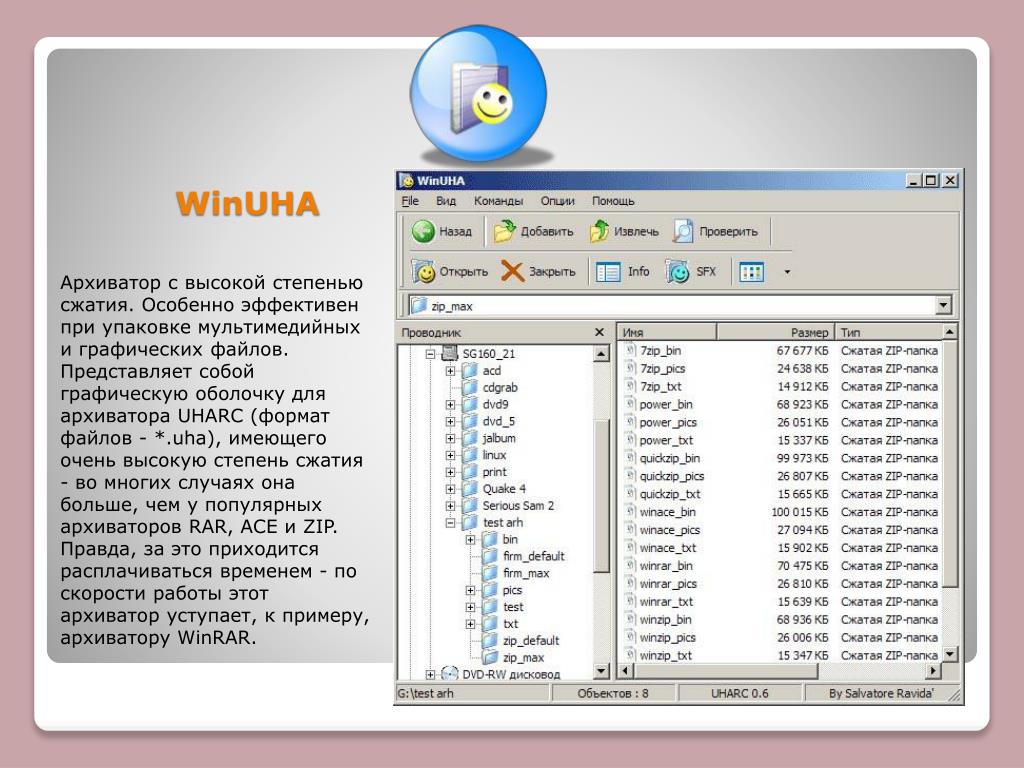Expand the pics folder node
Image resolution: width=1024 pixels, height=768 pixels.
pyautogui.click(x=470, y=590)
